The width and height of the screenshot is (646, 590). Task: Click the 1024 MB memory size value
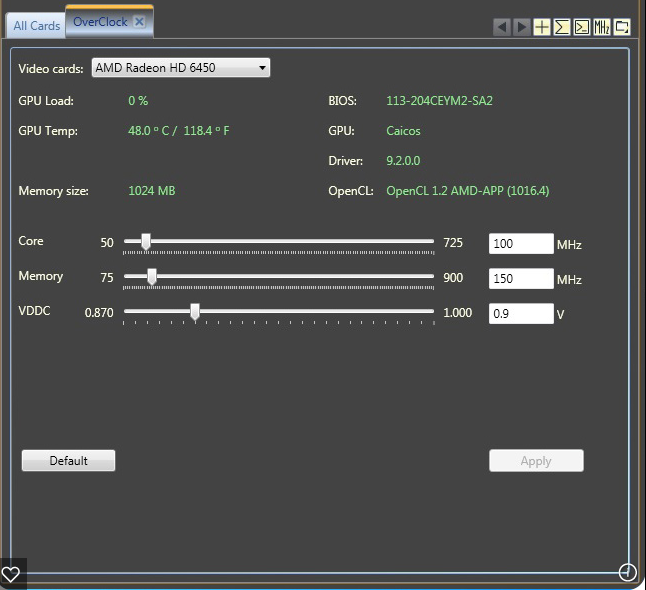coord(152,191)
